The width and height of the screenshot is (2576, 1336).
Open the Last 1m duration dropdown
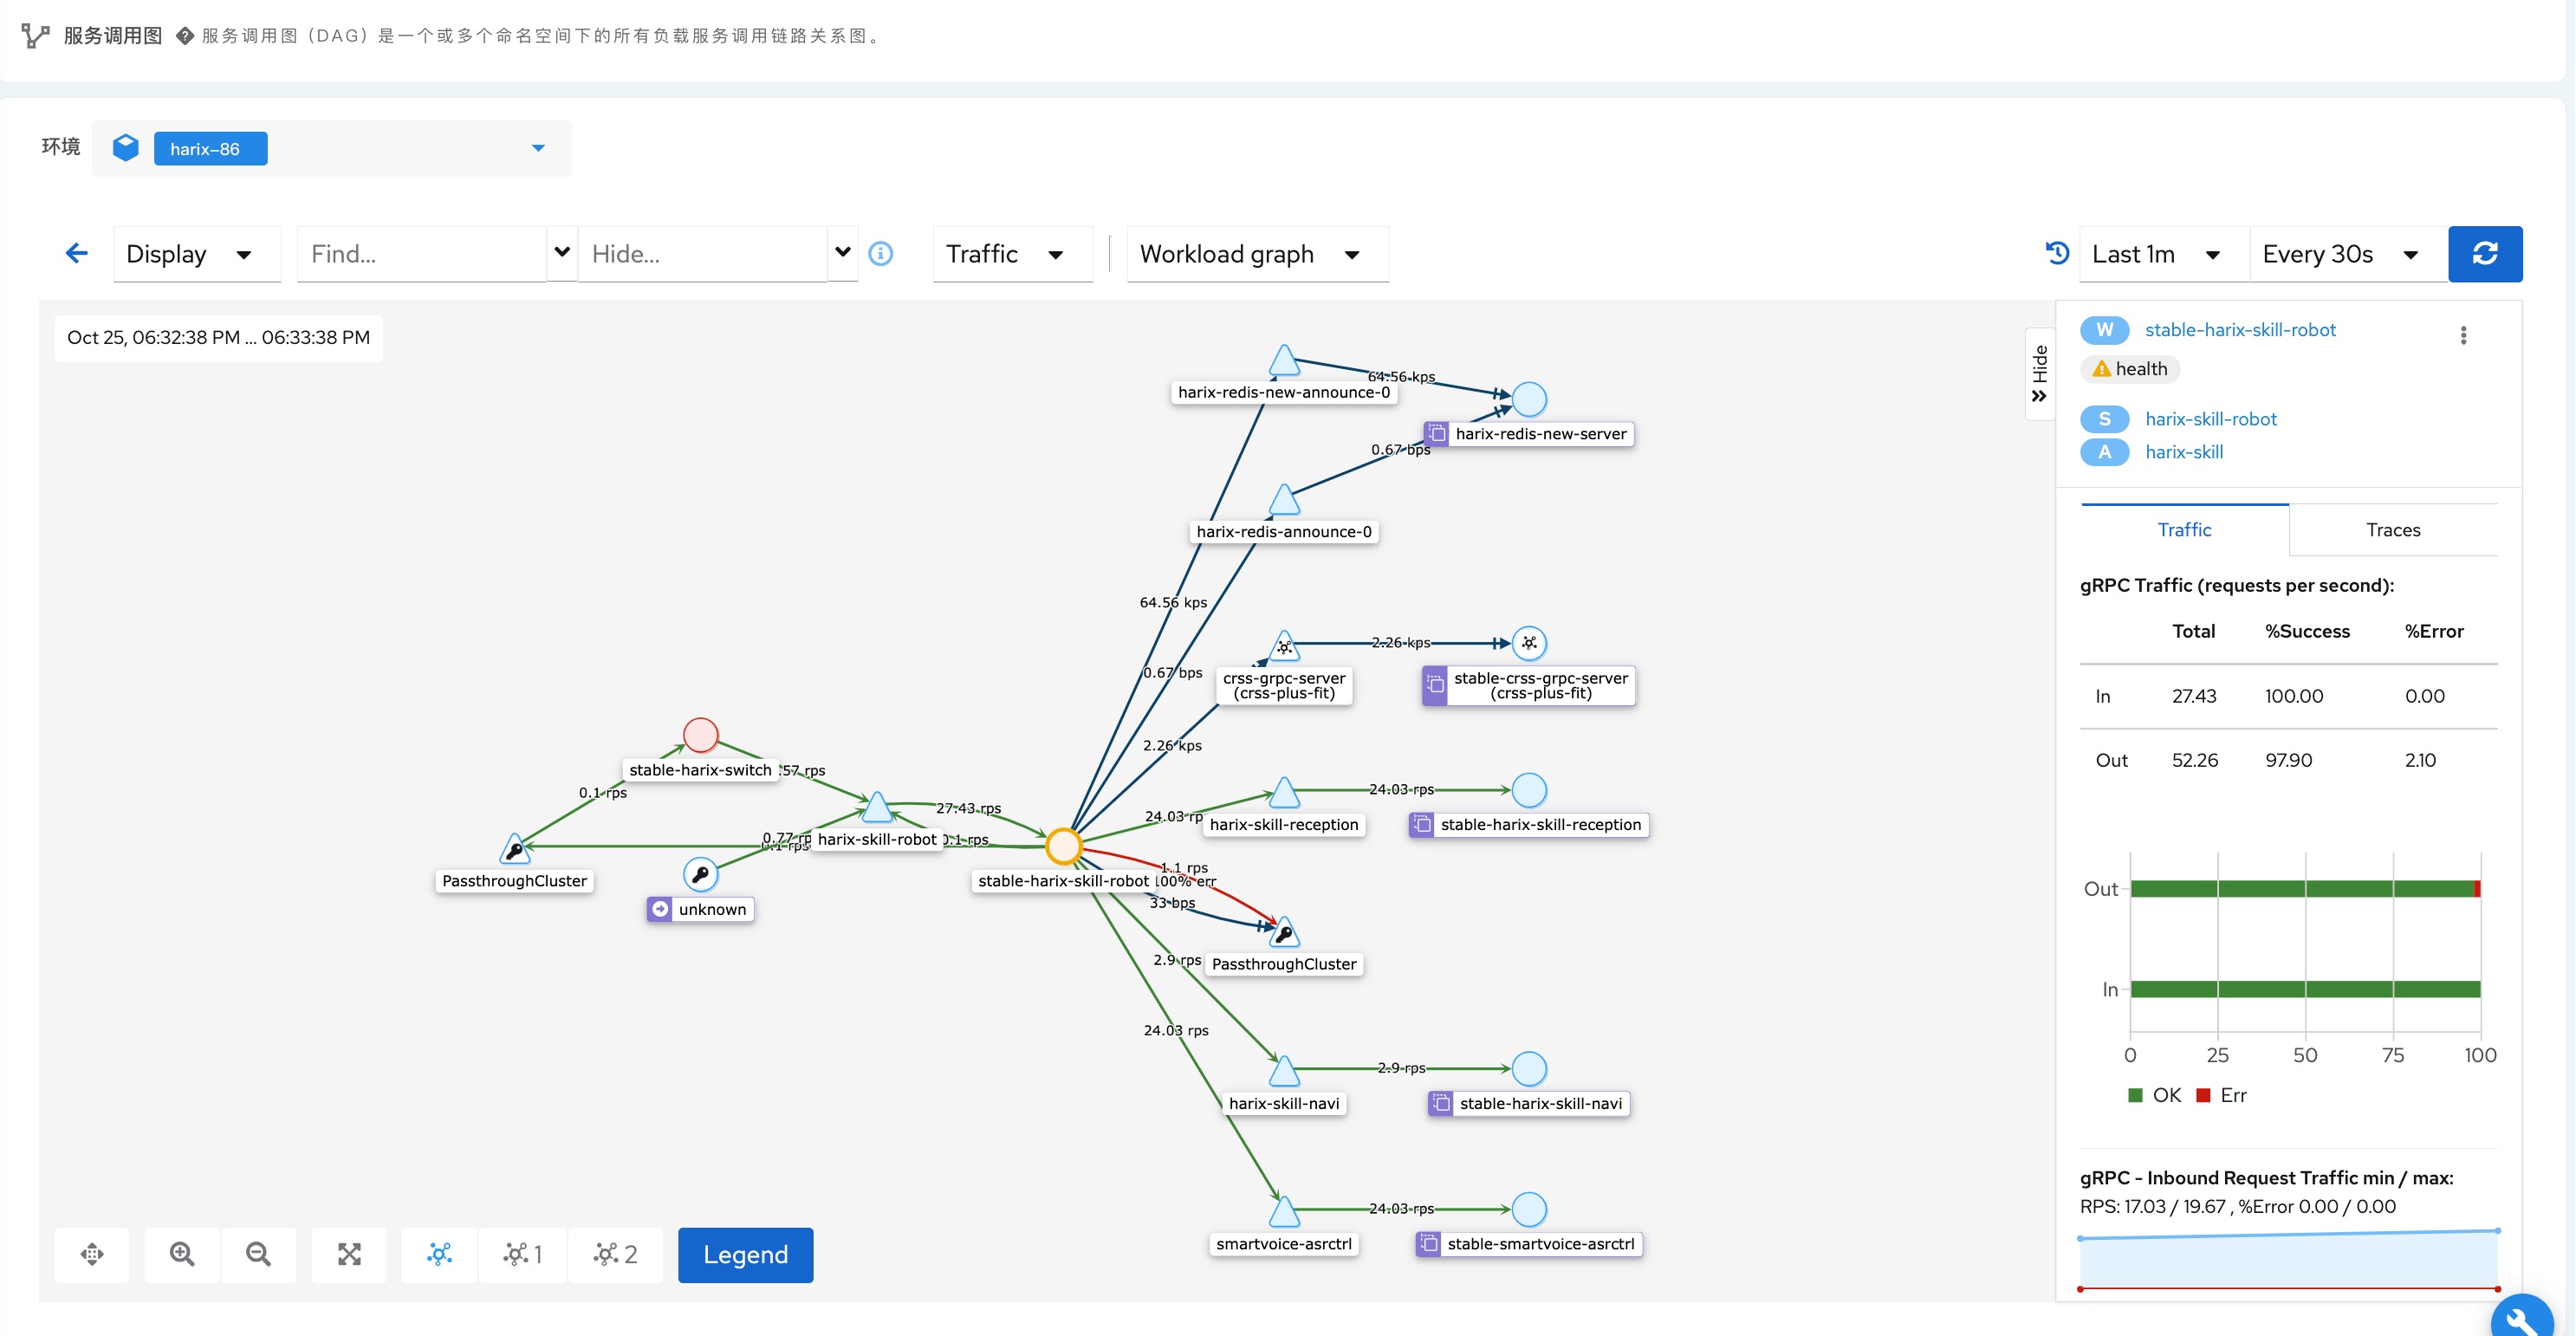tap(2156, 254)
